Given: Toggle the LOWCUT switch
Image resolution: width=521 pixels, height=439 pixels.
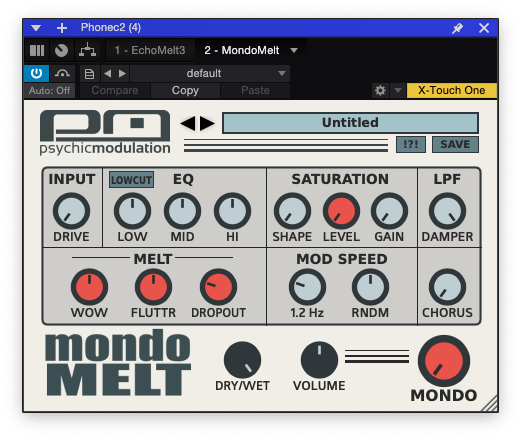Looking at the screenshot, I should 131,180.
